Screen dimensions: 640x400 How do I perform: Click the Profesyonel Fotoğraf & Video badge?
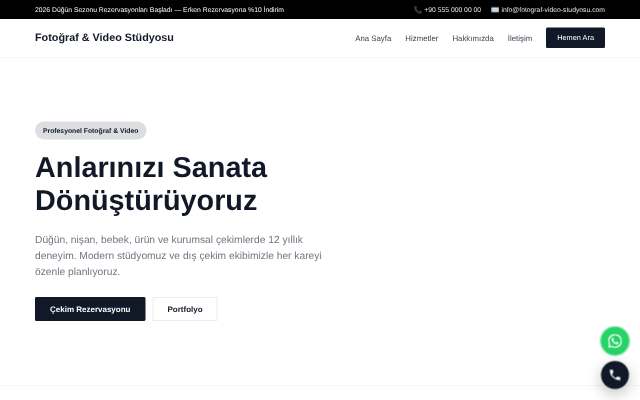(90, 131)
